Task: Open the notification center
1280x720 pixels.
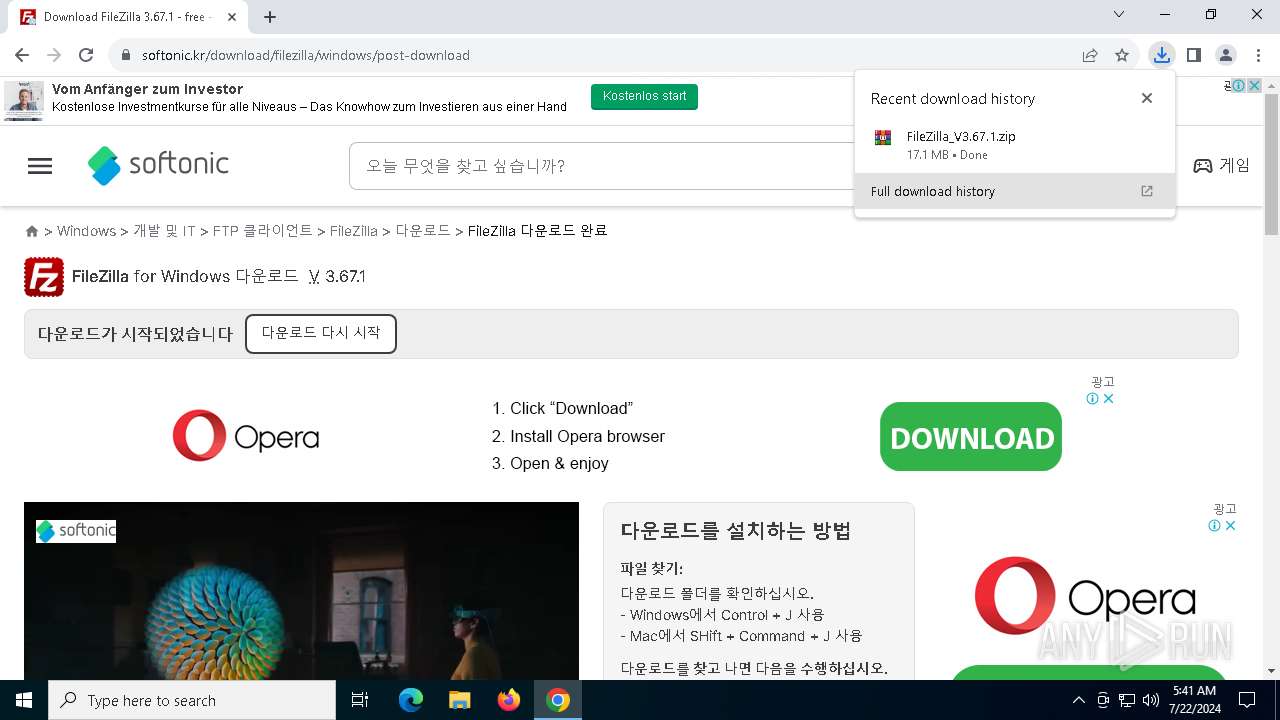Action: pos(1247,700)
